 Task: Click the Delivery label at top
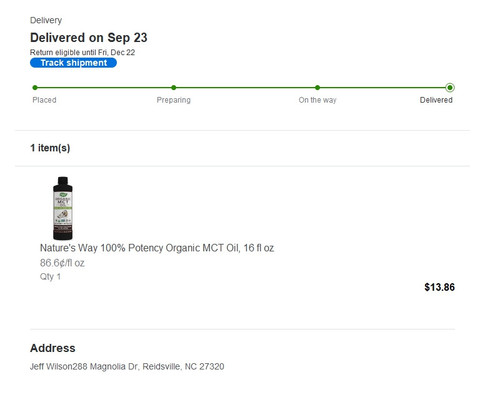click(46, 20)
